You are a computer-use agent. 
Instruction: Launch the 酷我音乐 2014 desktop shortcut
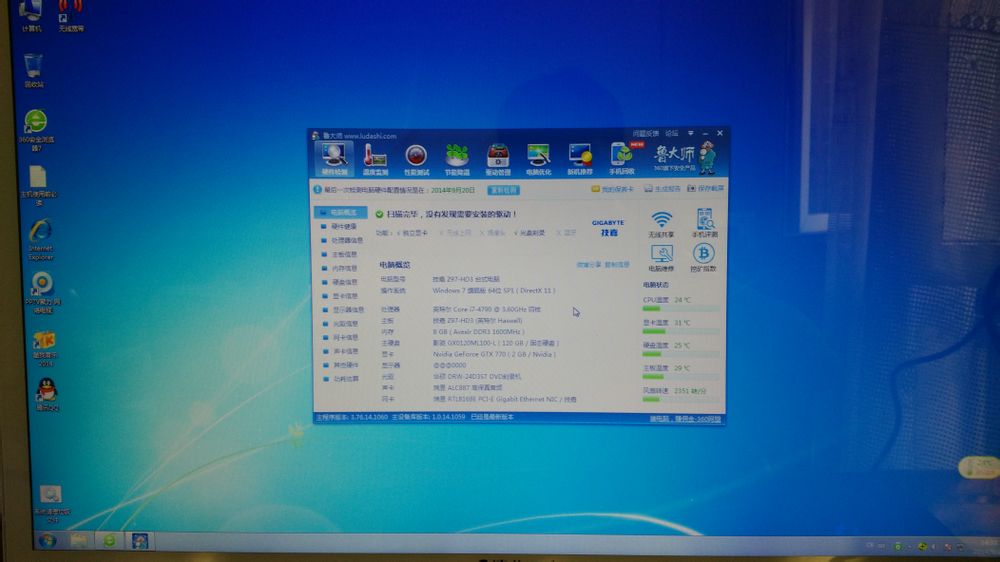[x=45, y=349]
